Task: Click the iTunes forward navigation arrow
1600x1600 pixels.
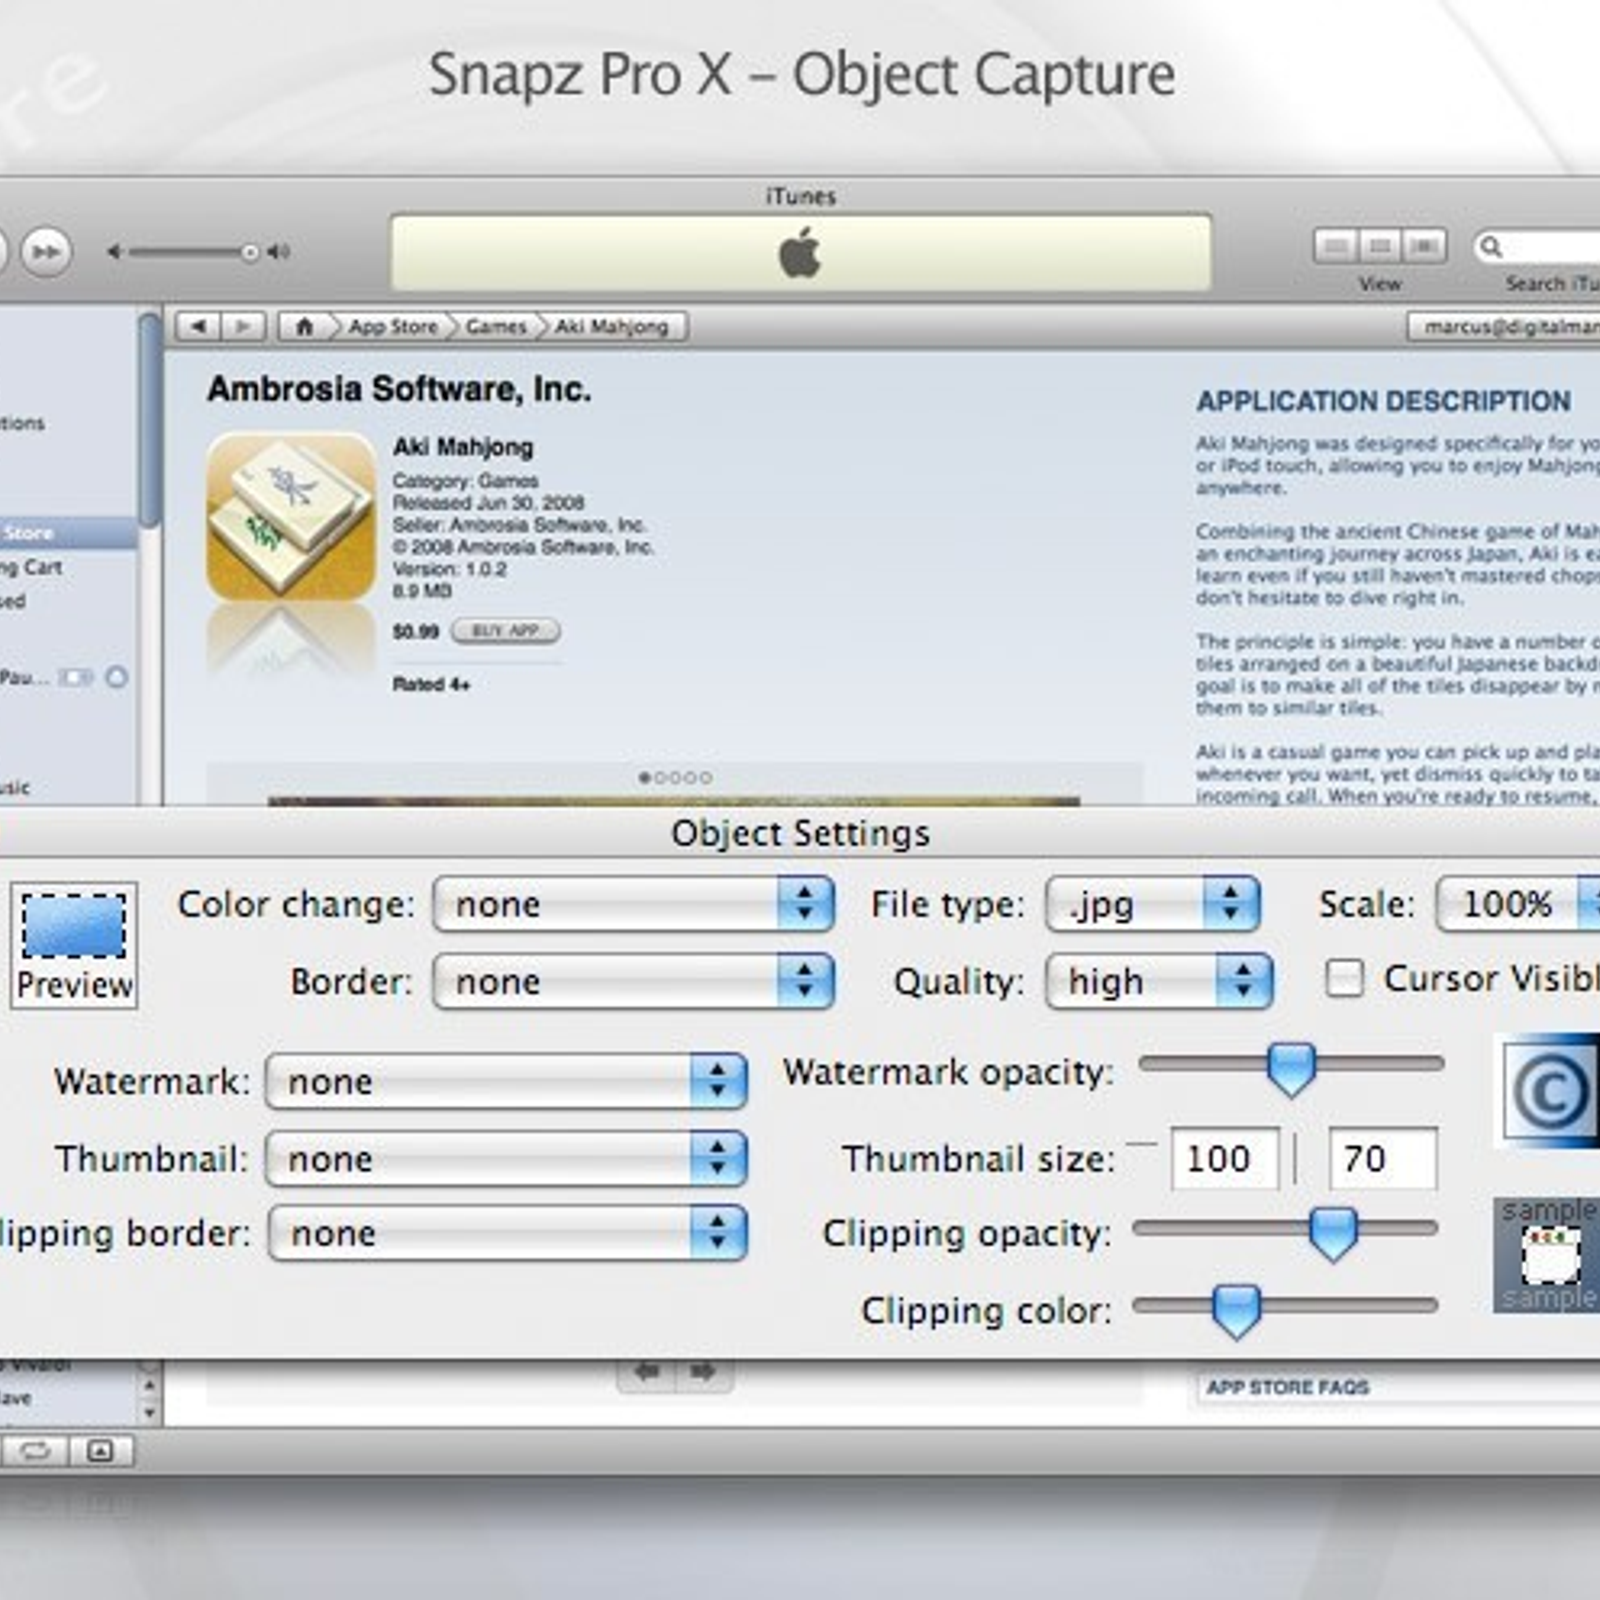Action: (x=243, y=326)
